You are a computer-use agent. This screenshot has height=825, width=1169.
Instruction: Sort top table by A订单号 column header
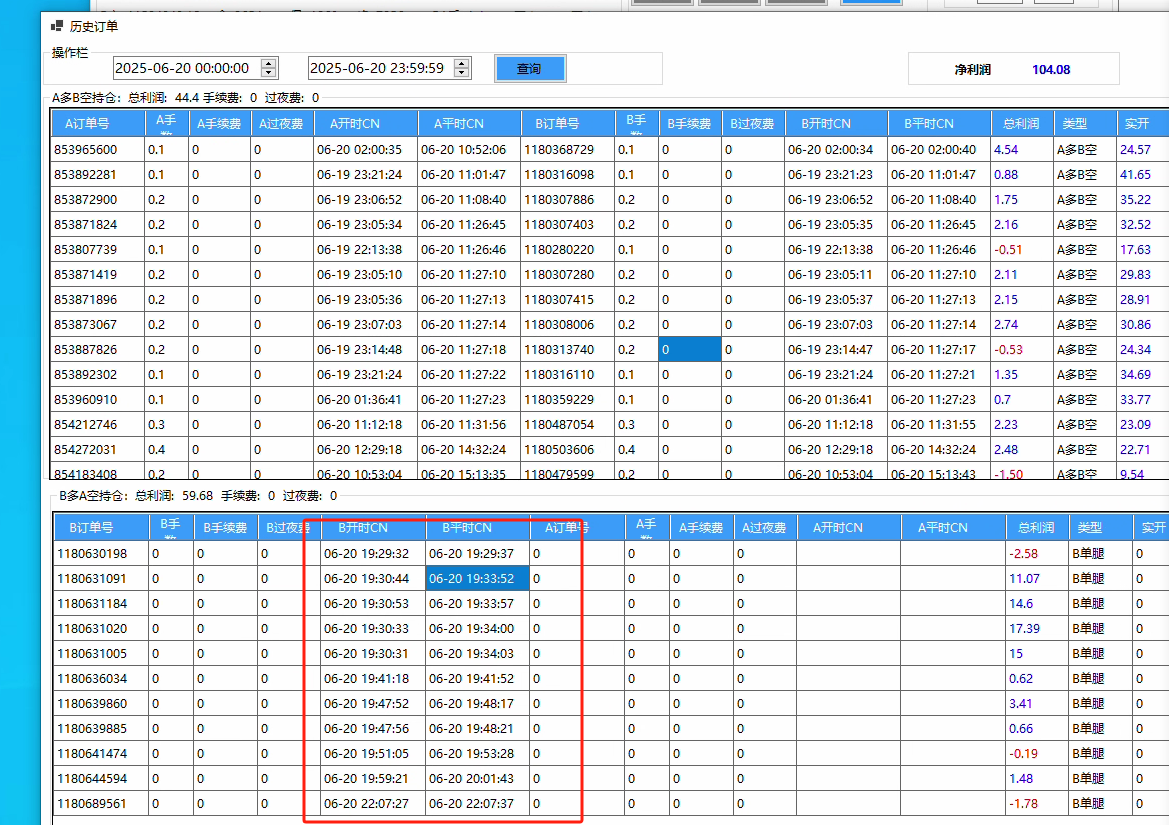coord(87,124)
